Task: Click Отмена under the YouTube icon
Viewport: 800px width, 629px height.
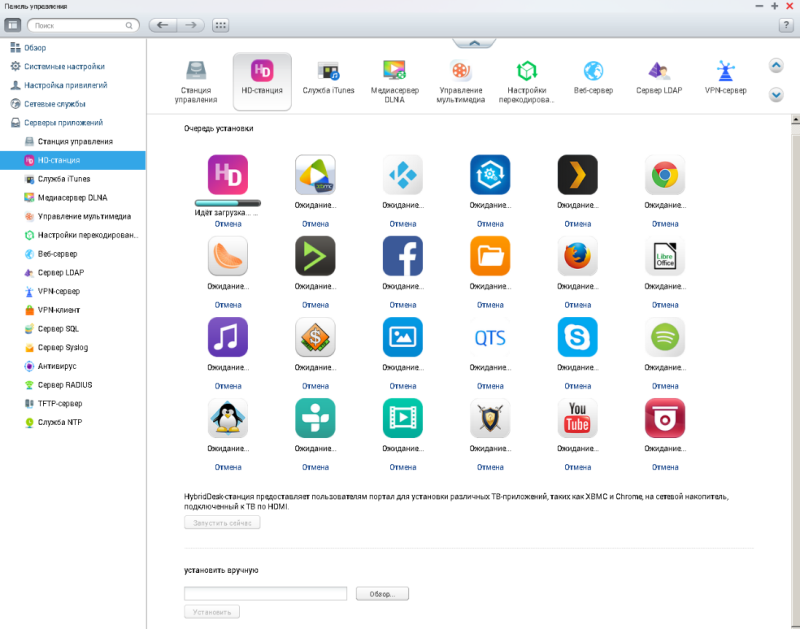Action: 578,467
